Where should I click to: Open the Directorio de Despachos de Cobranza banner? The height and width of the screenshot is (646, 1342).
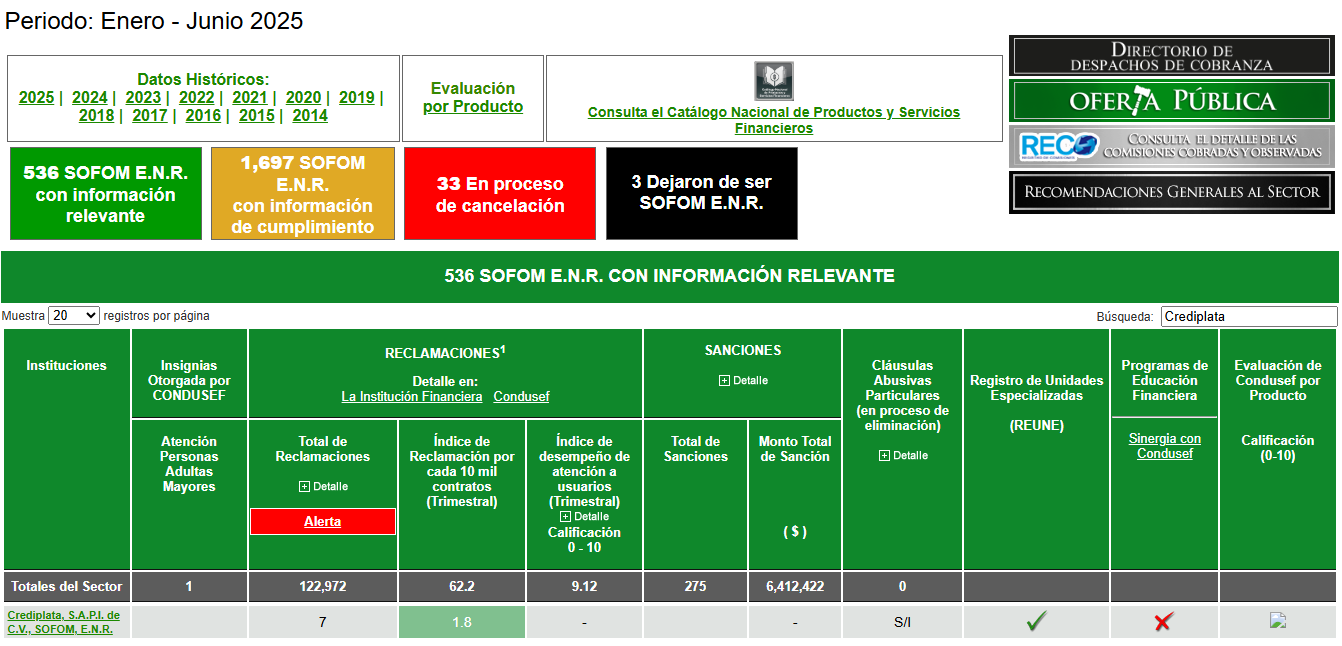click(1171, 57)
